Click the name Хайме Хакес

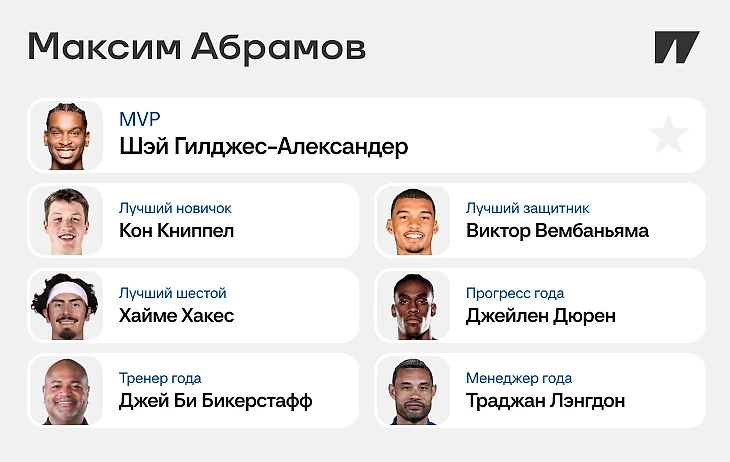tap(176, 316)
